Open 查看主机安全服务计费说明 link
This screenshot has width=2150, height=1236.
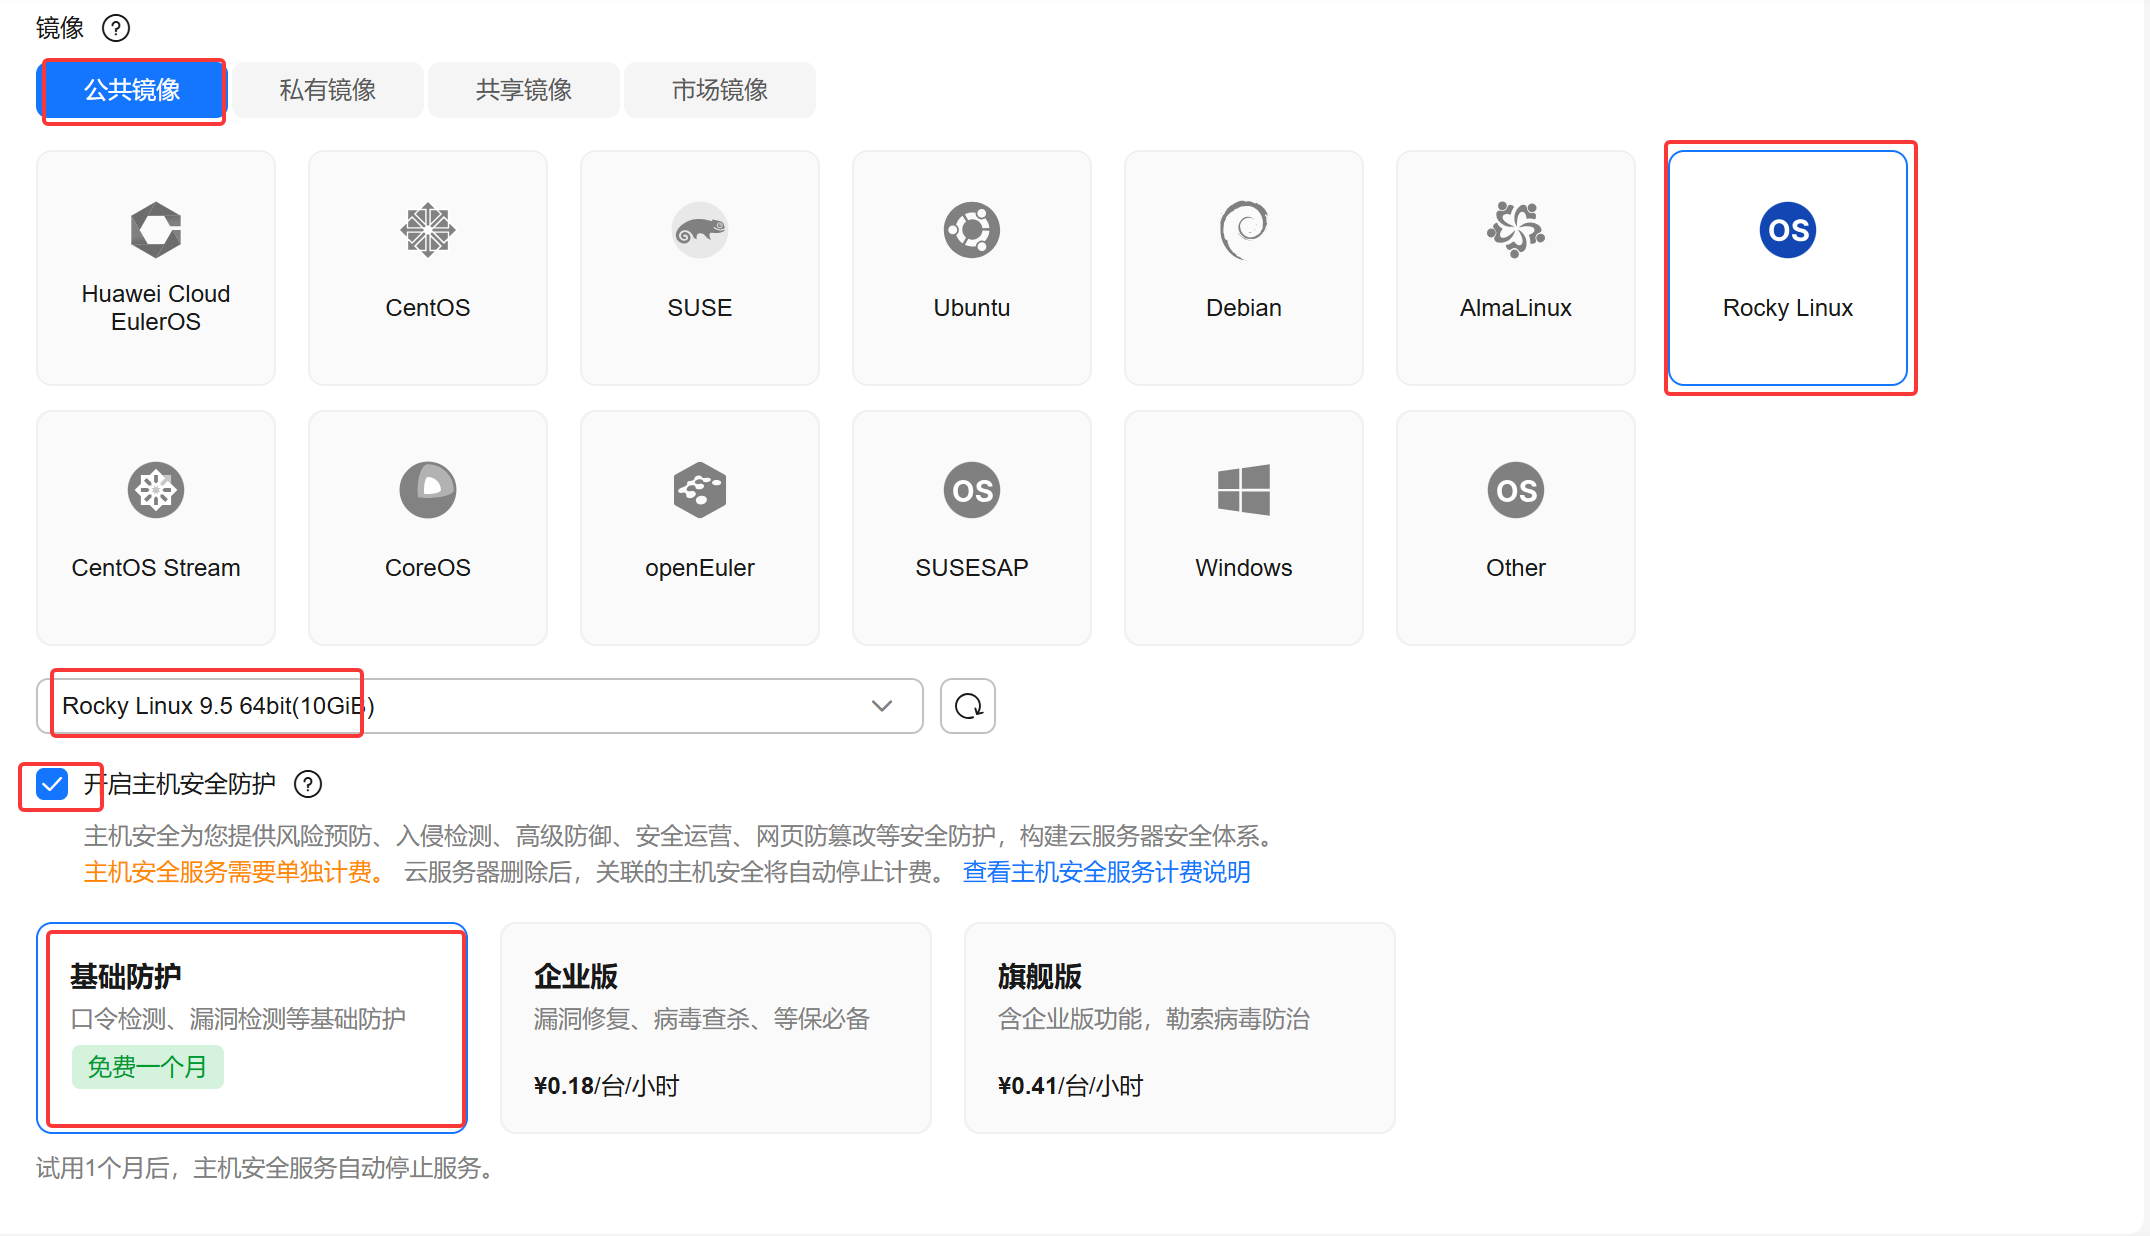pyautogui.click(x=1106, y=872)
